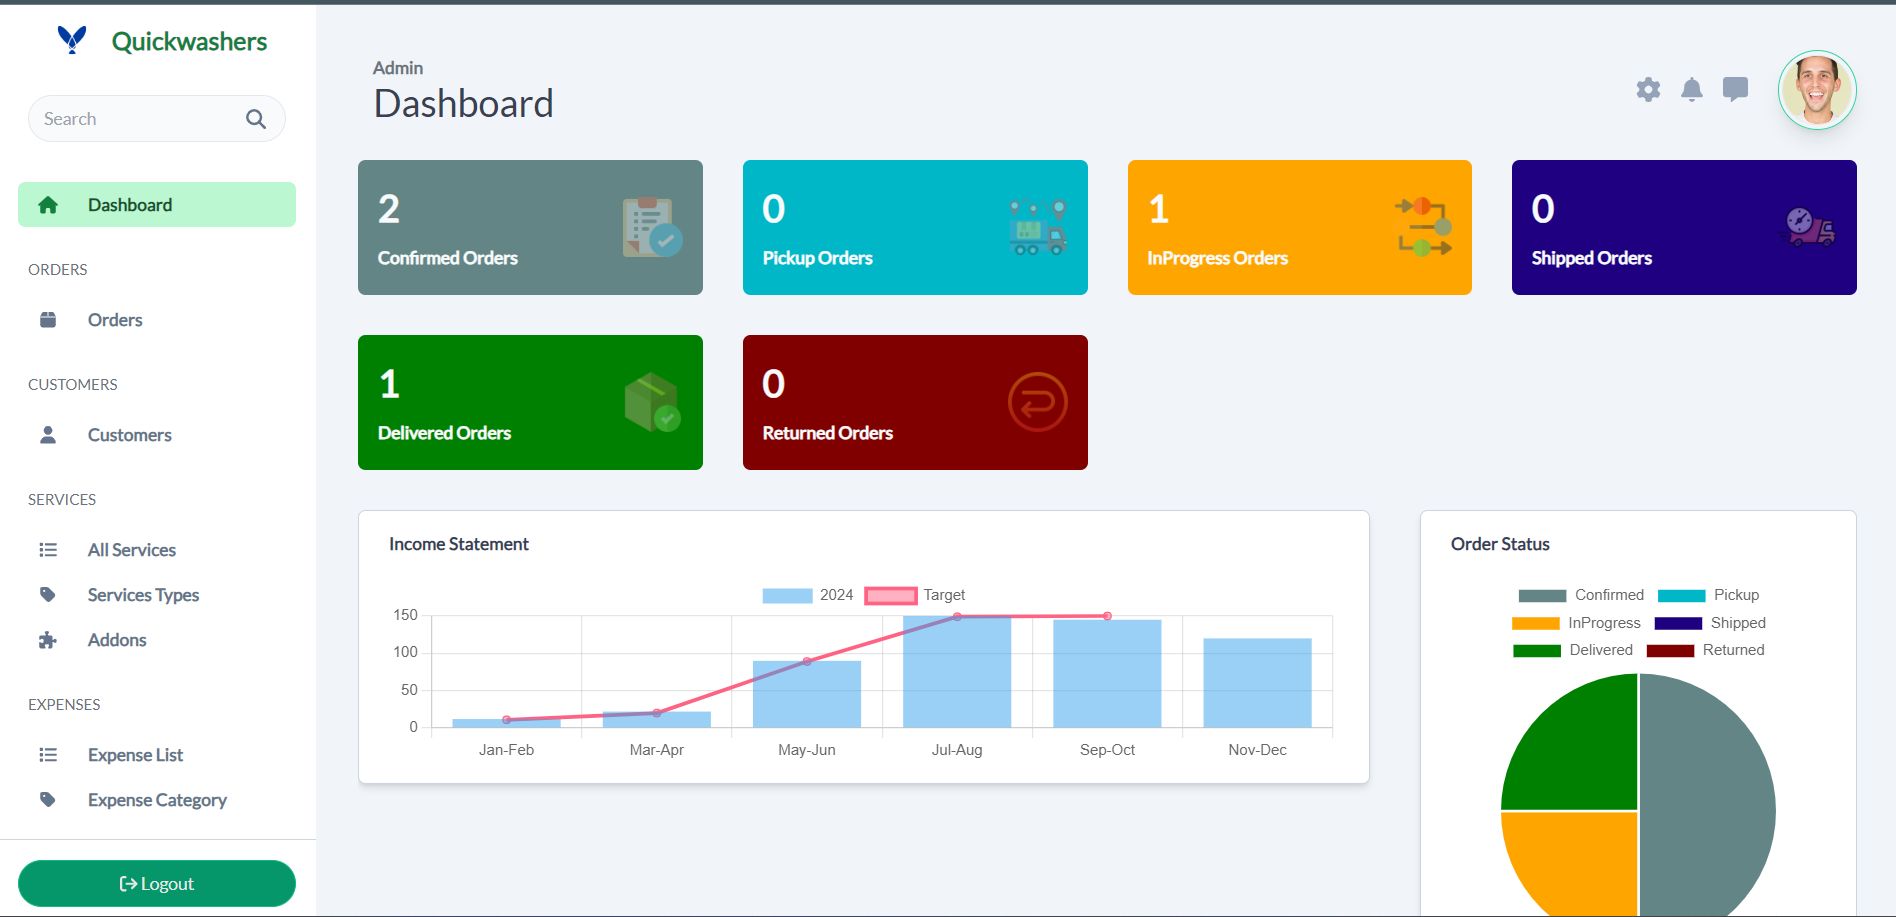Open the admin profile avatar menu
1896x917 pixels.
coord(1816,90)
